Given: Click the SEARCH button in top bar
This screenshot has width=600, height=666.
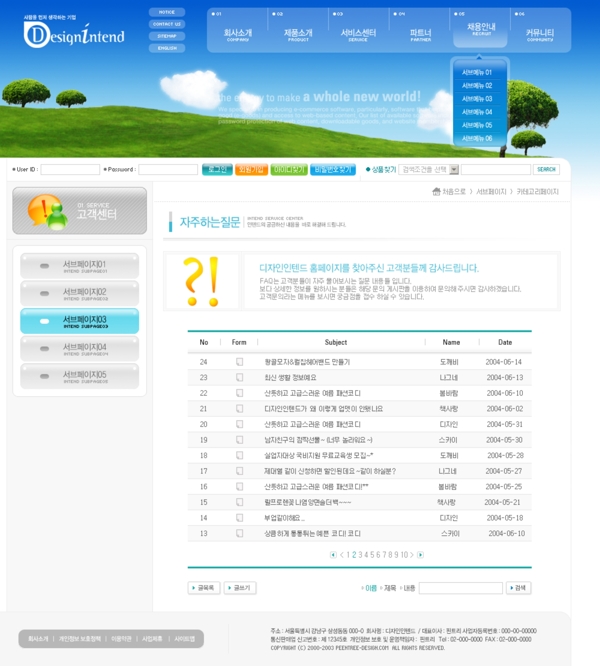Looking at the screenshot, I should click(x=546, y=169).
